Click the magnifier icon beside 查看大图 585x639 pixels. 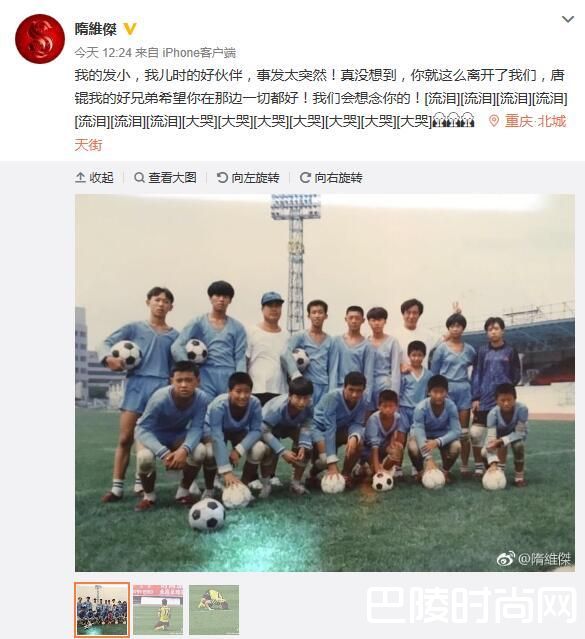pyautogui.click(x=139, y=178)
